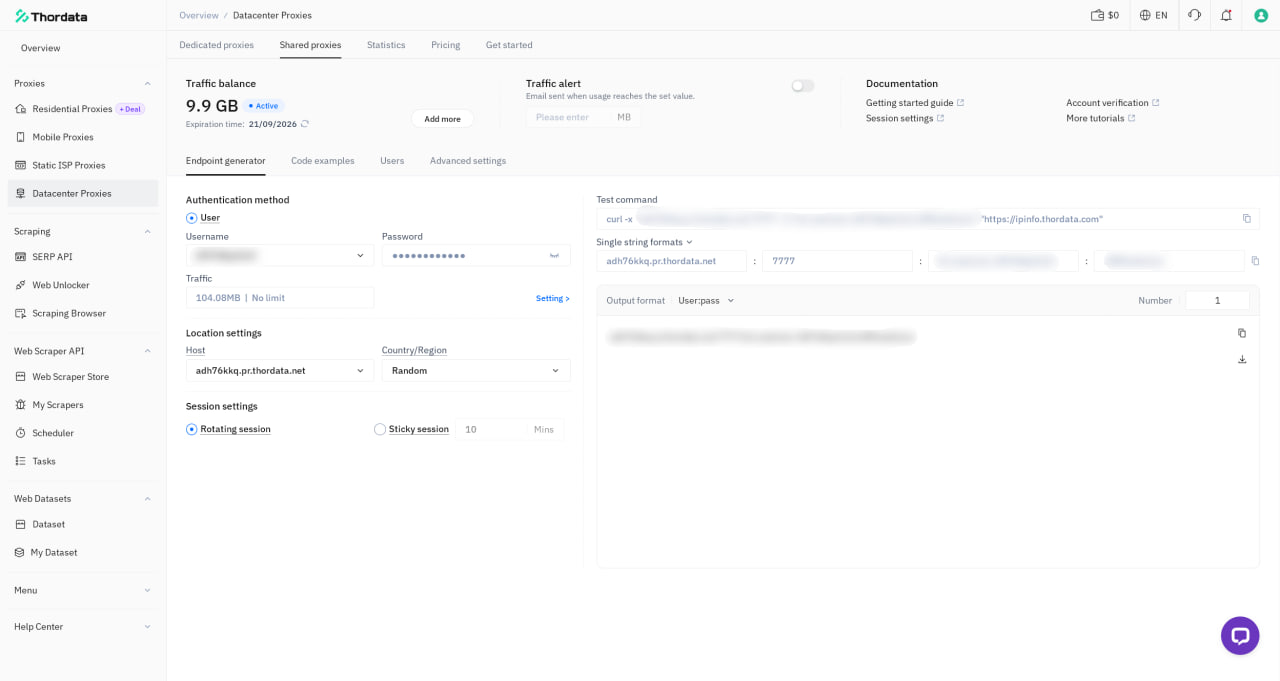Click the Add more button

pos(442,118)
